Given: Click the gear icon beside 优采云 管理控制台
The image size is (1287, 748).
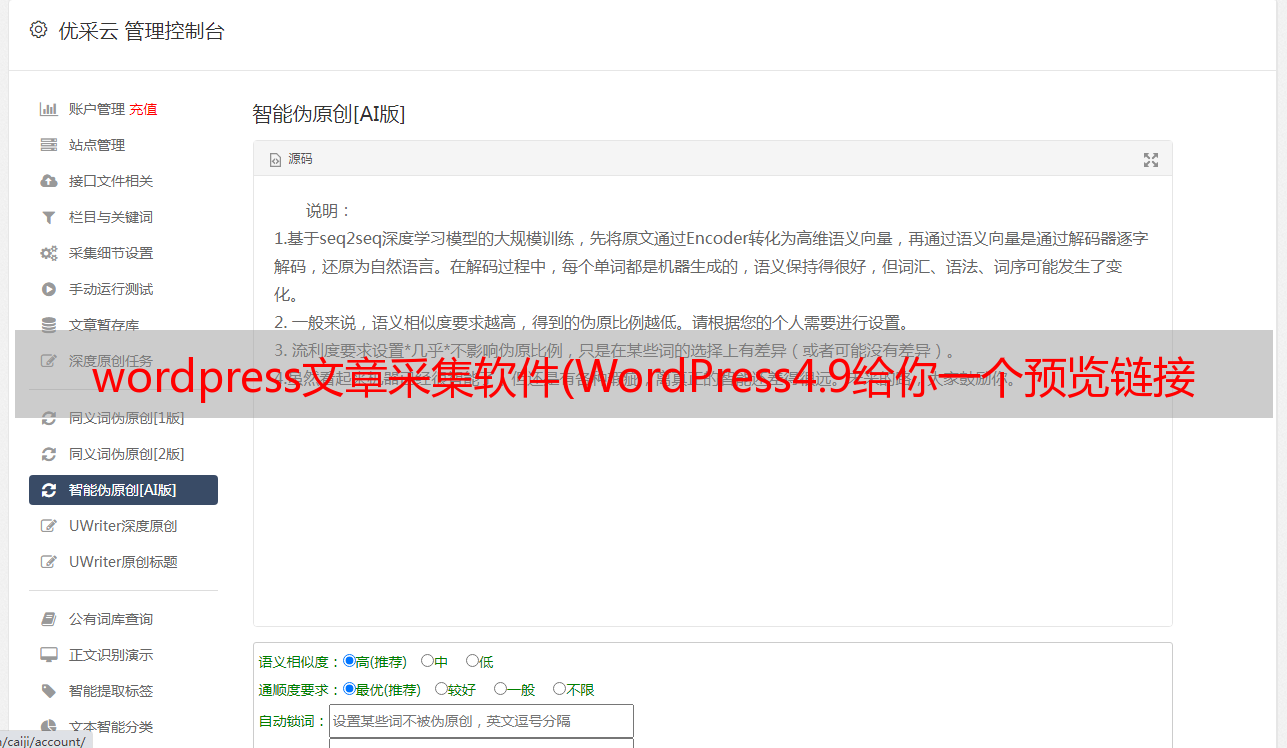Looking at the screenshot, I should pyautogui.click(x=38, y=30).
